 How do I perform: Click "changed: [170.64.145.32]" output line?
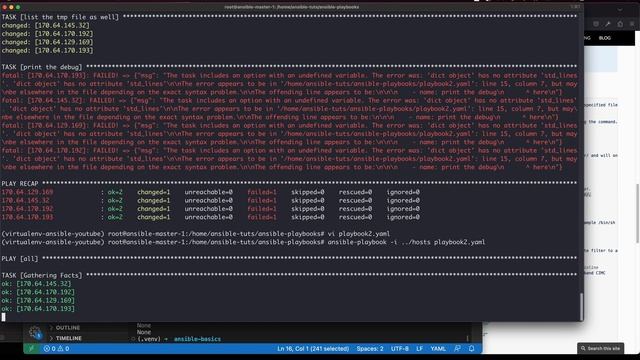click(45, 25)
